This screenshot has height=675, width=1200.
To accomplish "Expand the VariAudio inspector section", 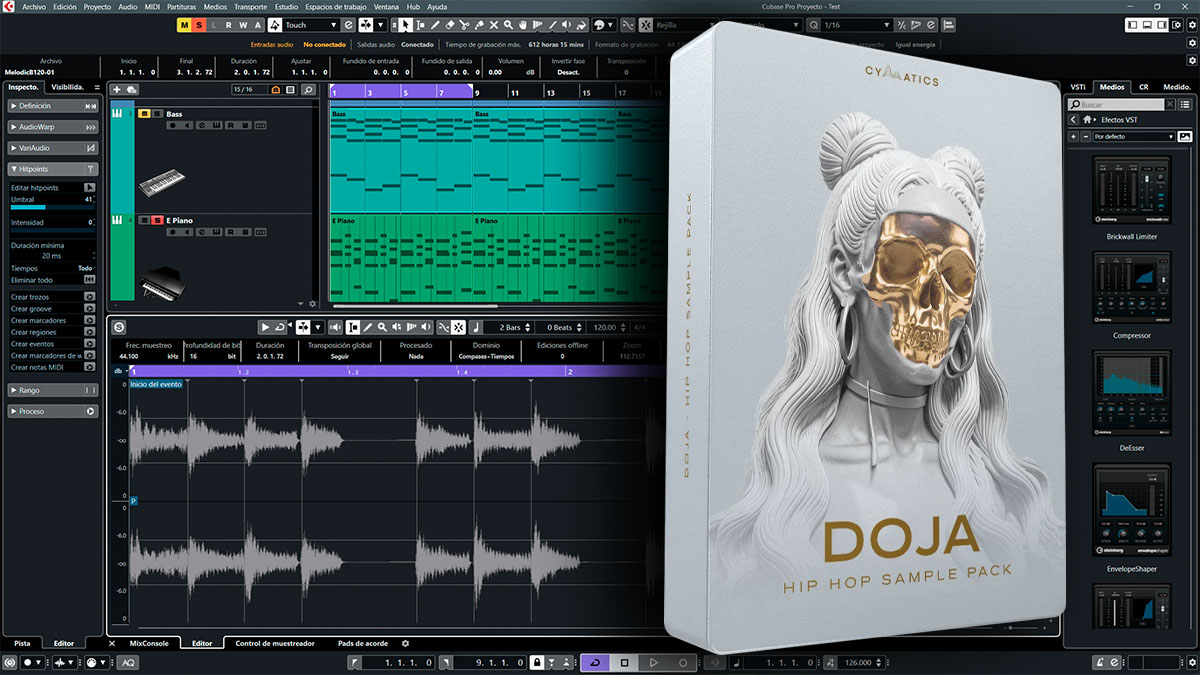I will point(53,148).
